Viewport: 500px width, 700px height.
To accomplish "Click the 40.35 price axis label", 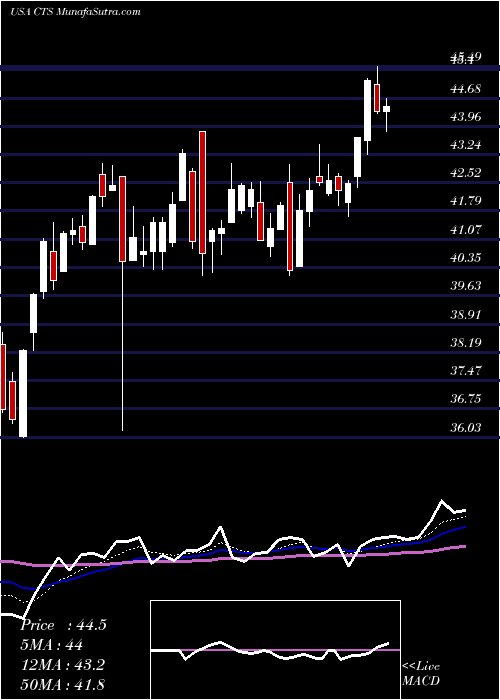I will [x=466, y=258].
